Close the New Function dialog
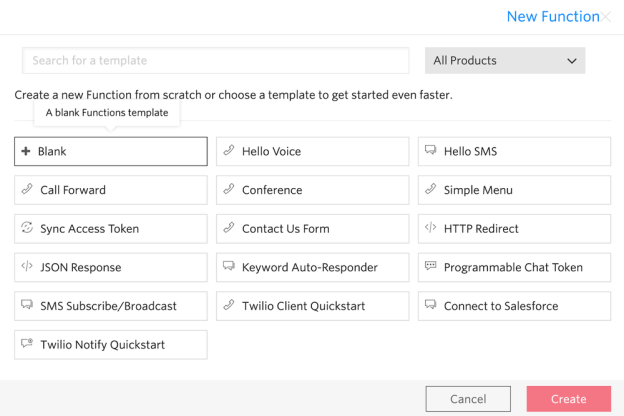This screenshot has height=416, width=624. tap(606, 17)
